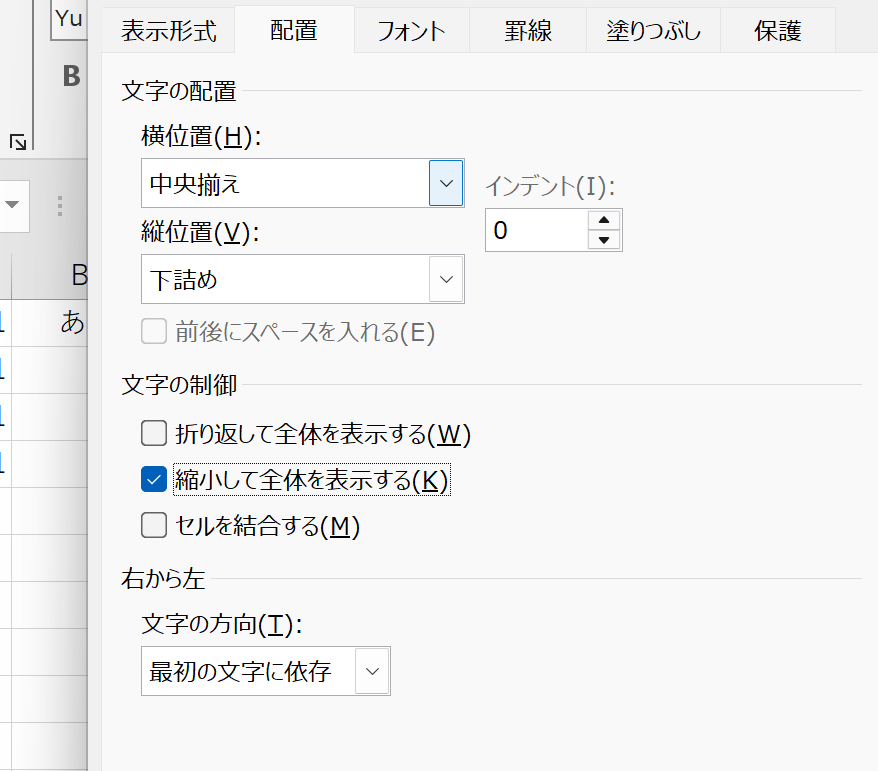Expand the 横位置 dropdown arrow
Viewport: 878px width, 771px height.
(x=446, y=183)
